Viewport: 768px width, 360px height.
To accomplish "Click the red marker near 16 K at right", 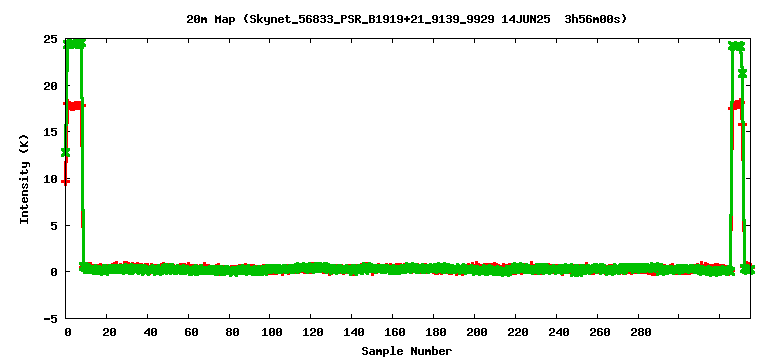I will [743, 124].
